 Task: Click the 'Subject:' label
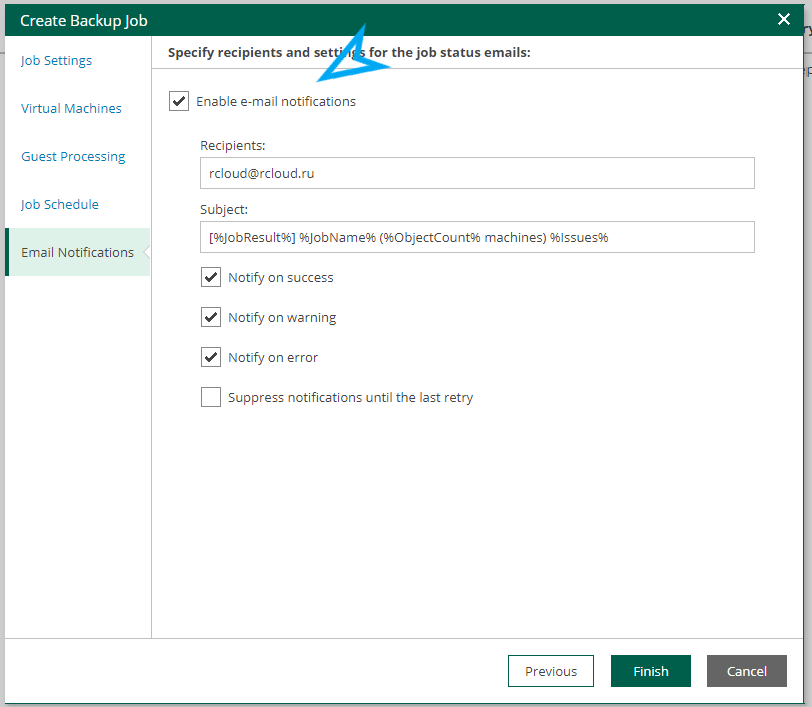click(x=224, y=210)
